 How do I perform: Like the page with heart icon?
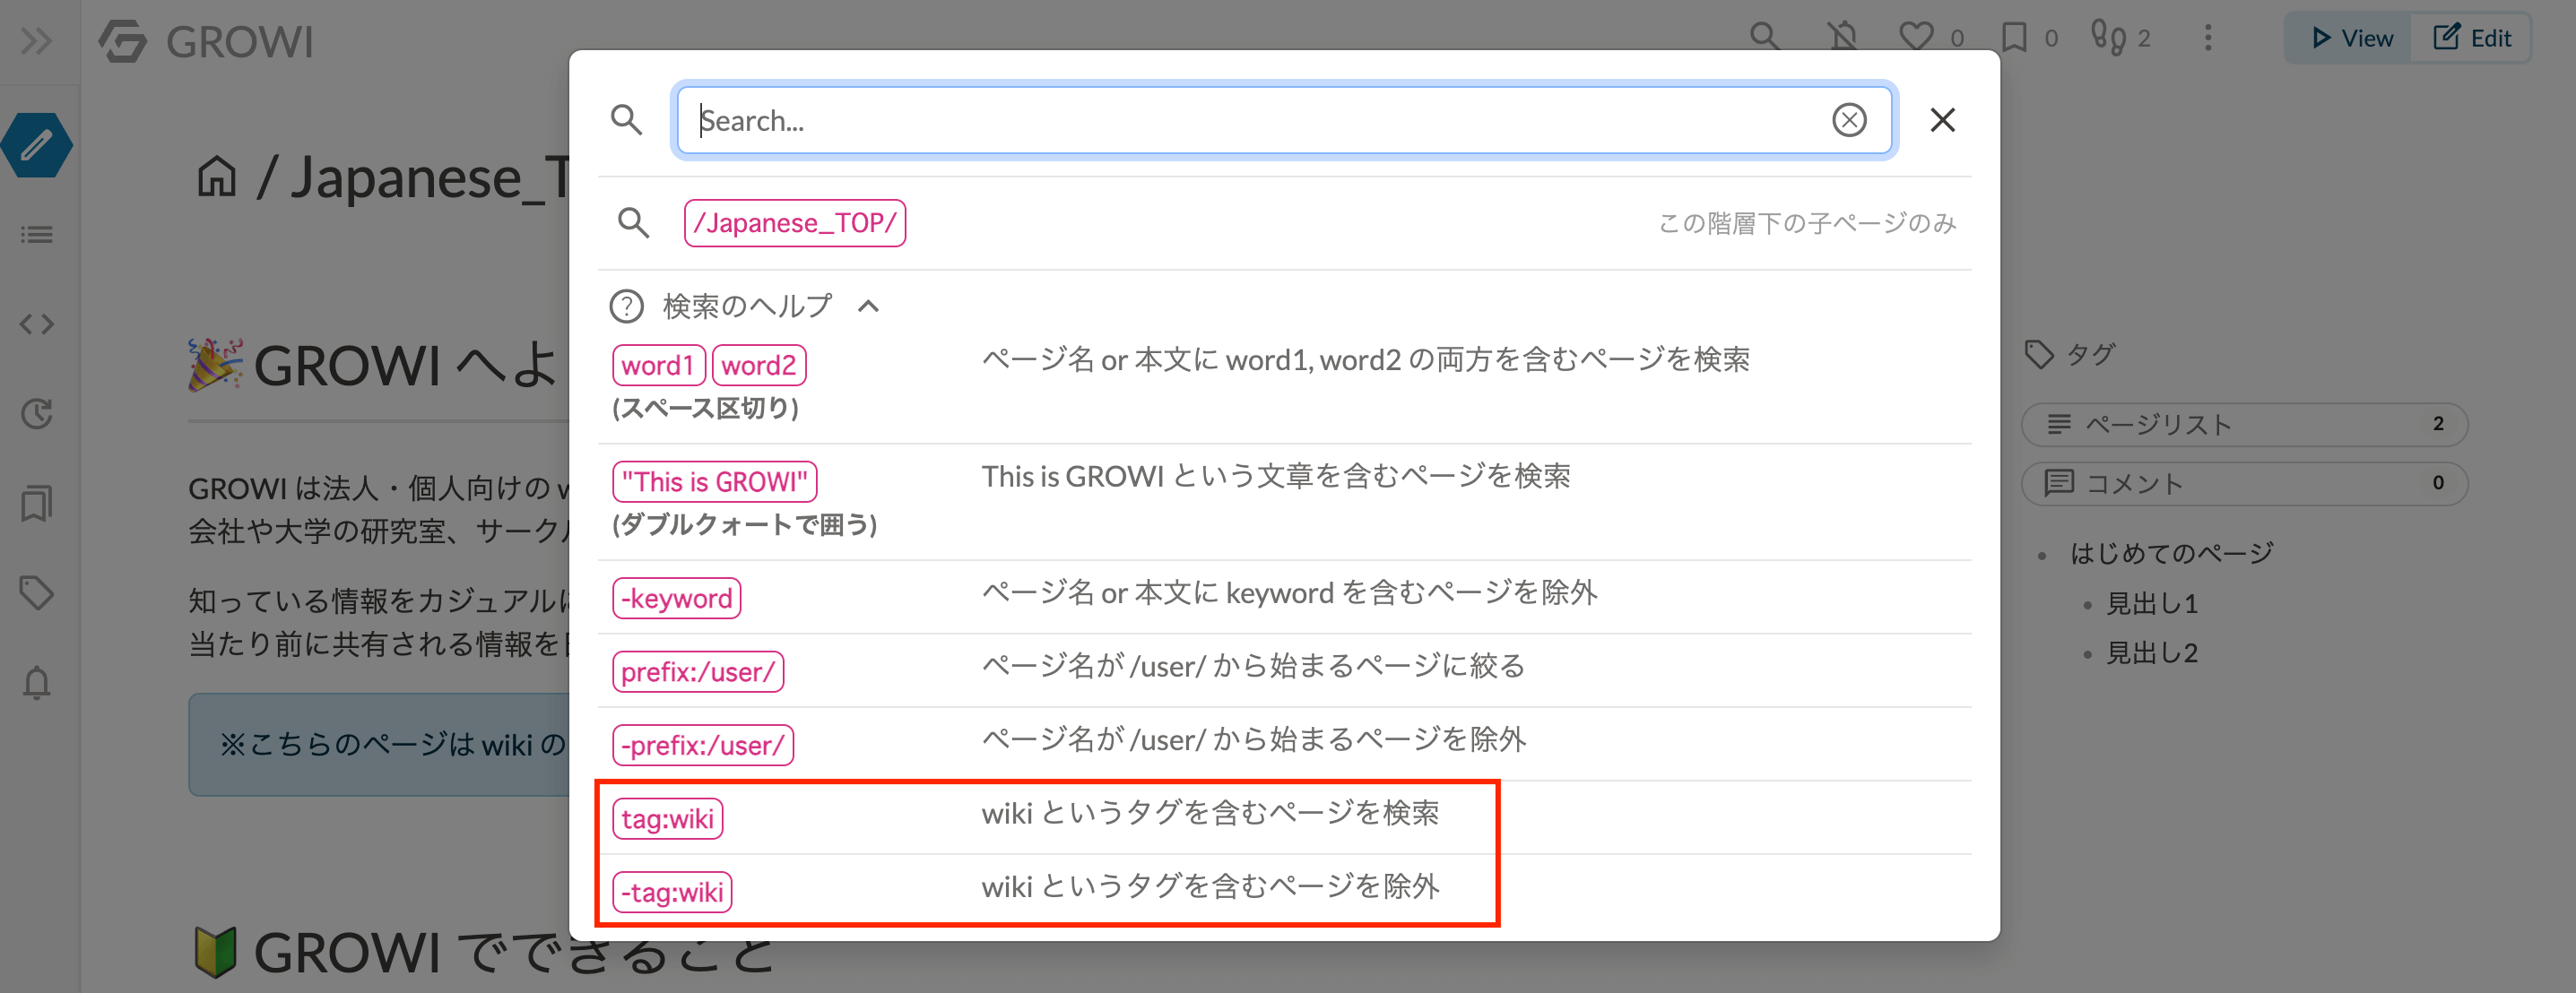point(1916,38)
